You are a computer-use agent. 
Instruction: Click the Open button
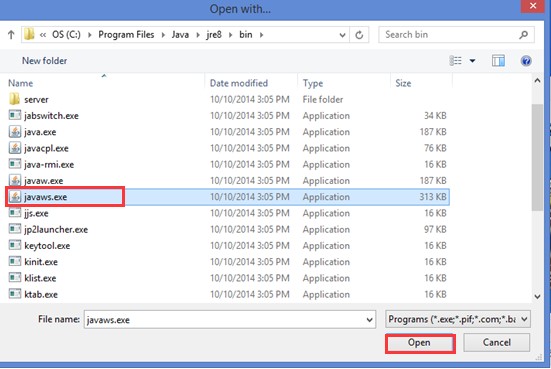(420, 343)
